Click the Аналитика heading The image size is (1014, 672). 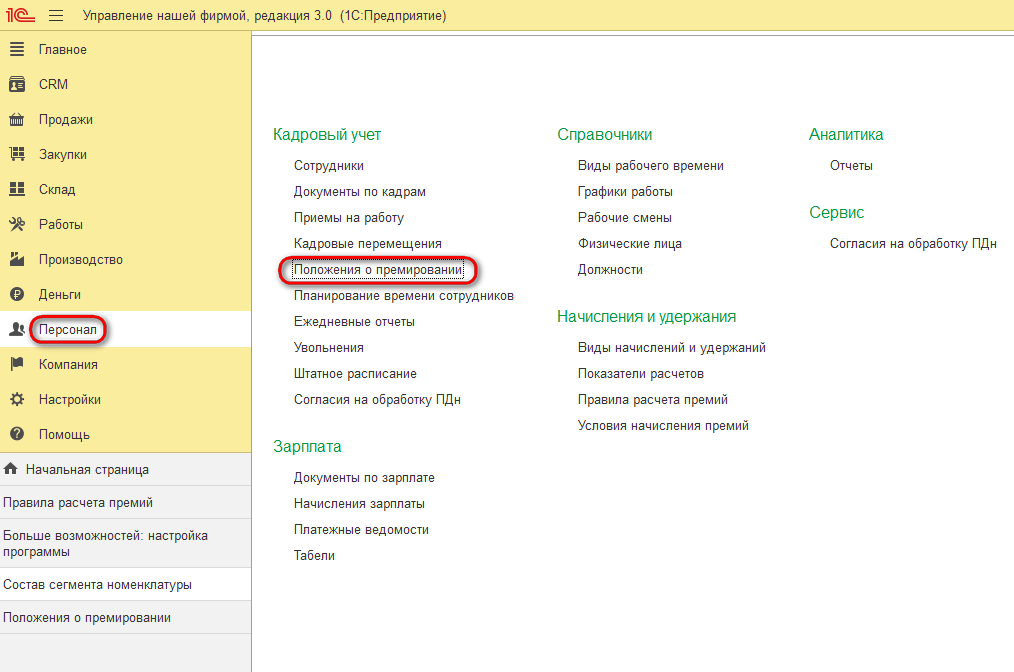tap(846, 135)
